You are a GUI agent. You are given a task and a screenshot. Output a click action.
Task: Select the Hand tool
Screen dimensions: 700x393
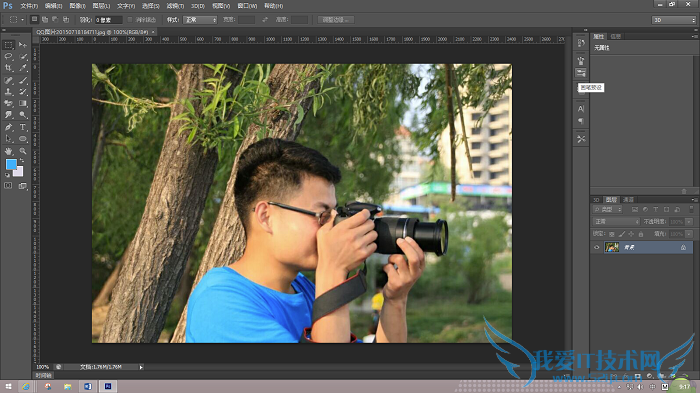click(8, 151)
